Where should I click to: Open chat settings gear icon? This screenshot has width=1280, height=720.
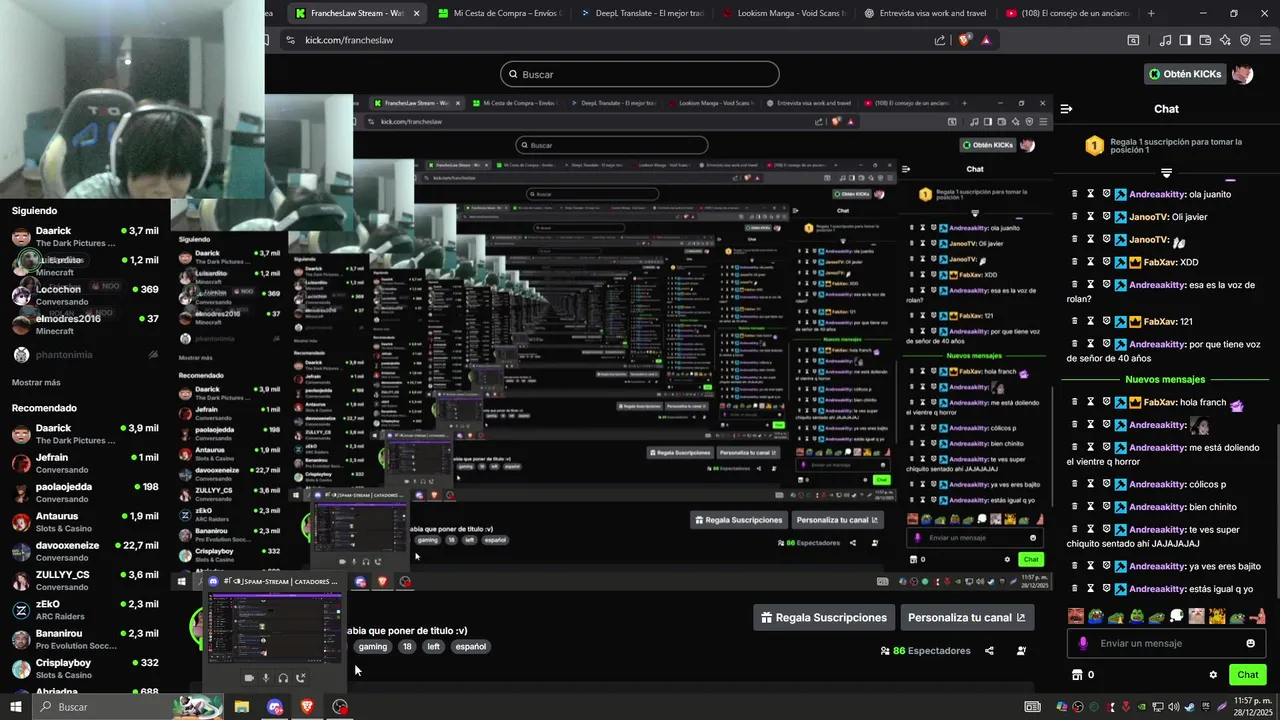(1213, 675)
